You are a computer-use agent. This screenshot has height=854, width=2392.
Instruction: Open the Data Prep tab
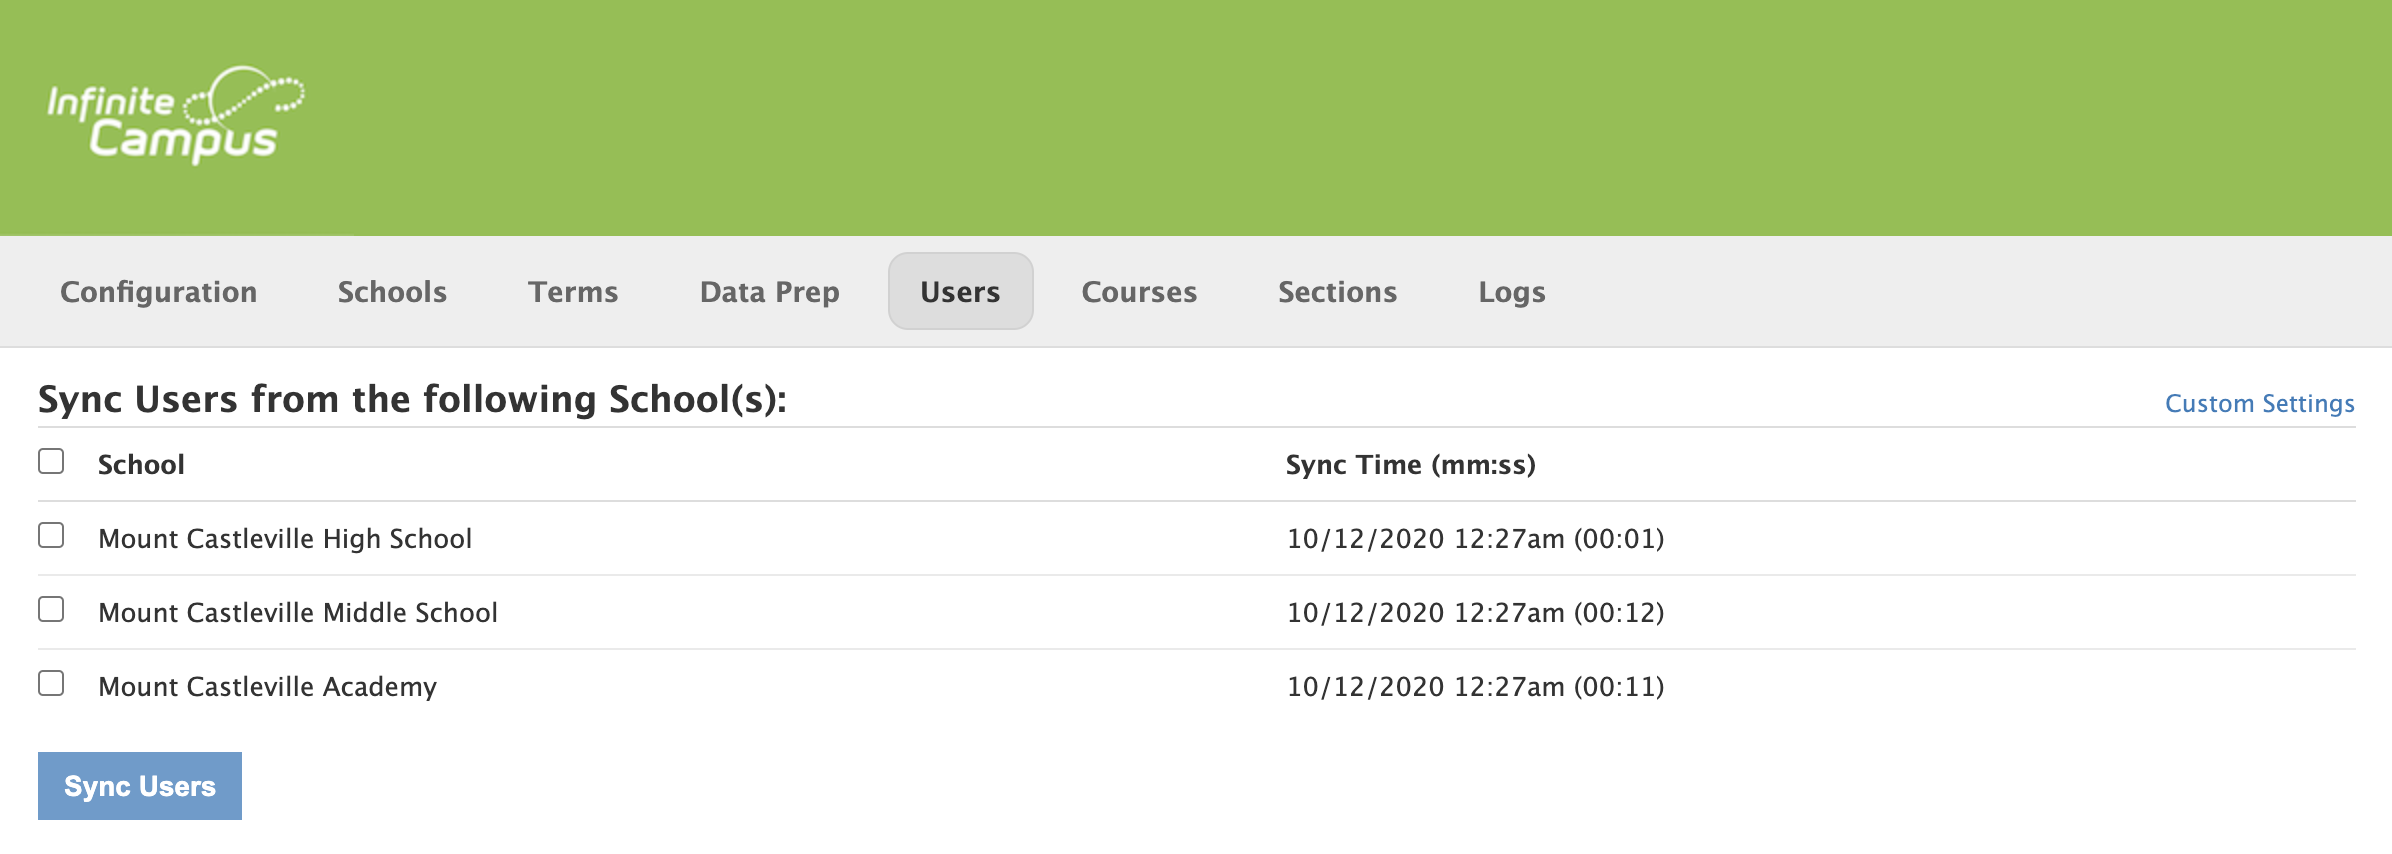769,292
